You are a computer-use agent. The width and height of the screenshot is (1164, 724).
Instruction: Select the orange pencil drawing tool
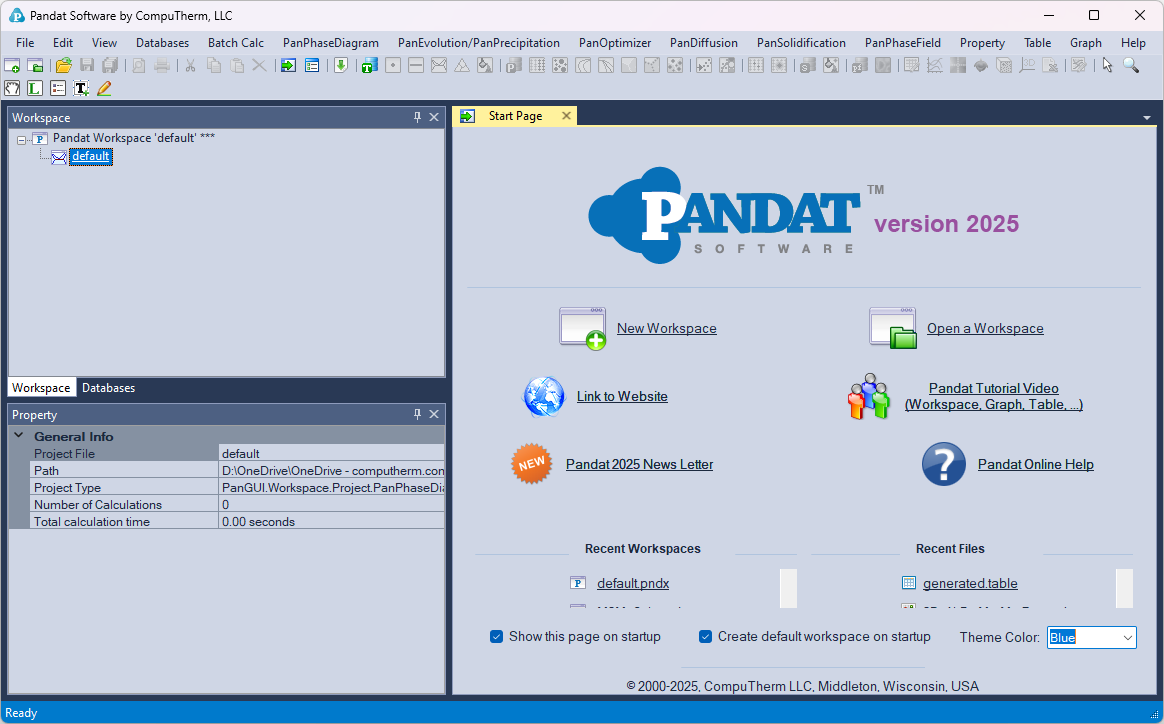click(x=104, y=88)
